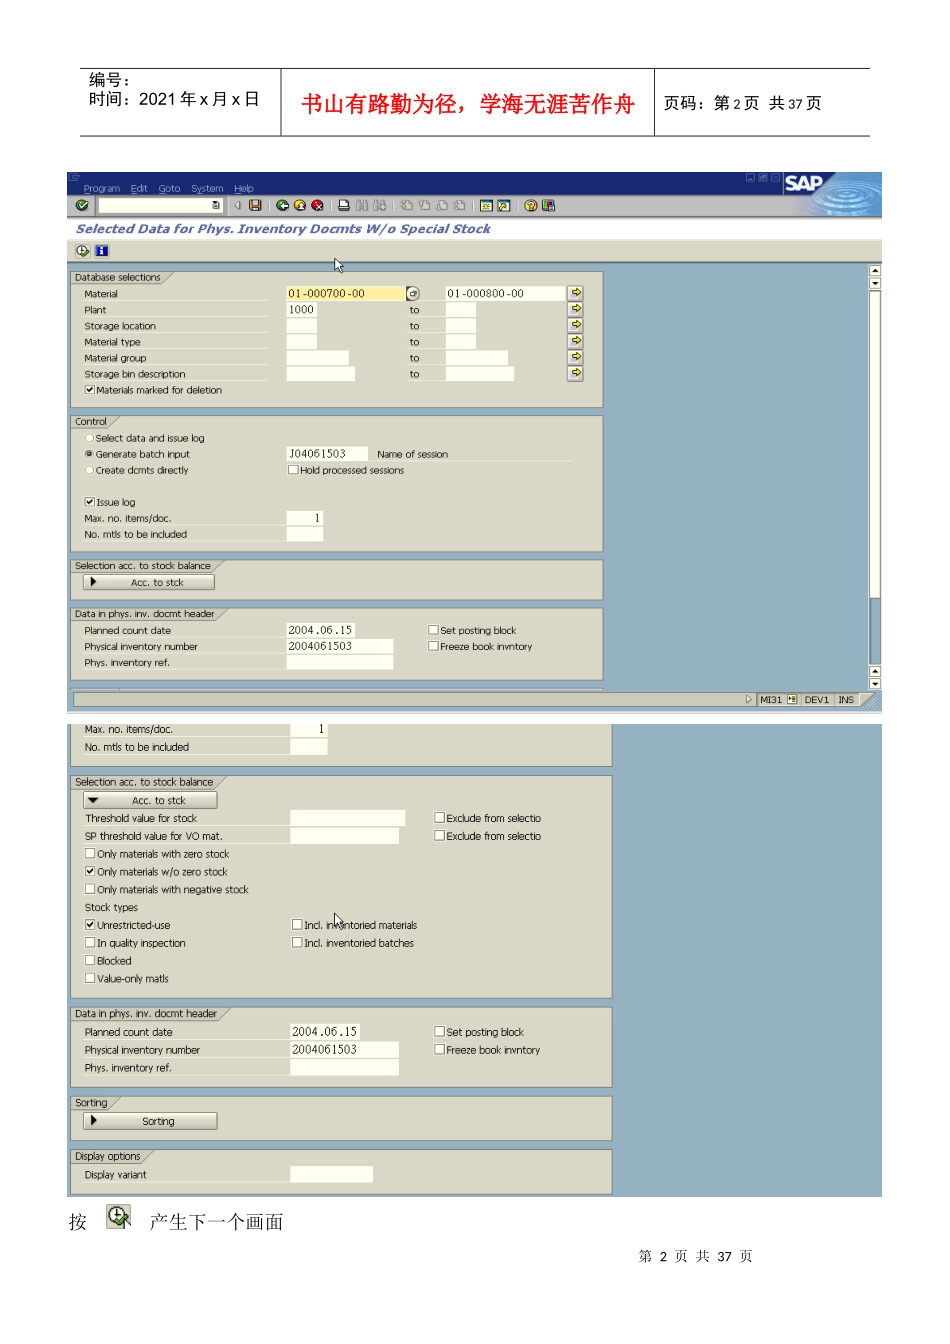Click the Last Page icon
The width and height of the screenshot is (950, 1344).
[x=458, y=205]
